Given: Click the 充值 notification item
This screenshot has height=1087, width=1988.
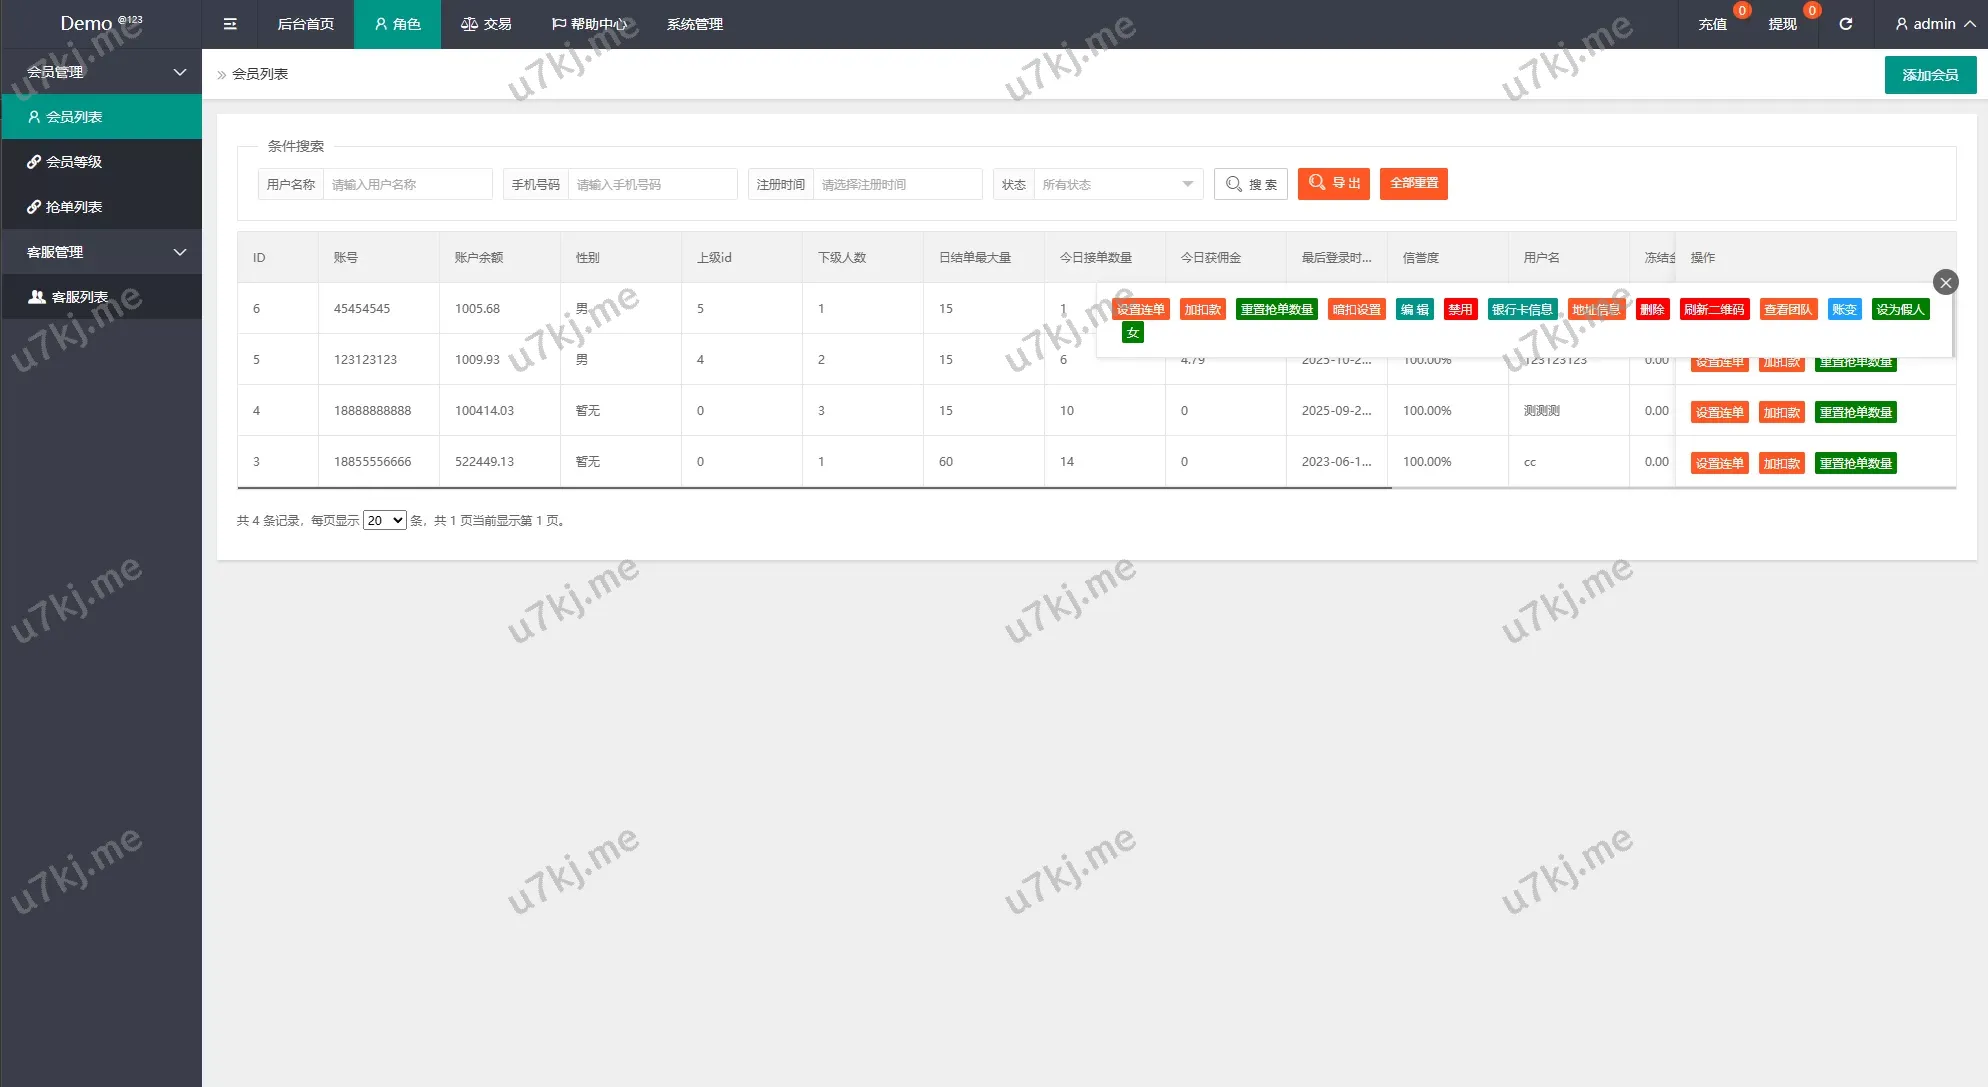Looking at the screenshot, I should [1713, 24].
